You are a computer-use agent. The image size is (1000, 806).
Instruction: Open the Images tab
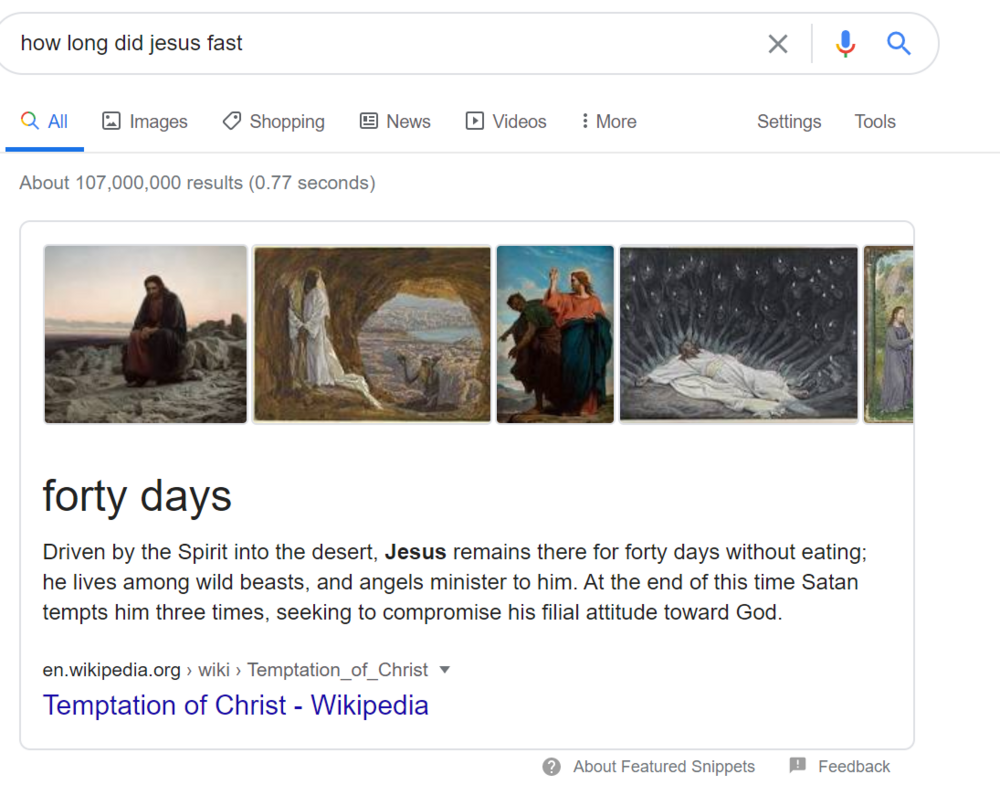(x=145, y=121)
